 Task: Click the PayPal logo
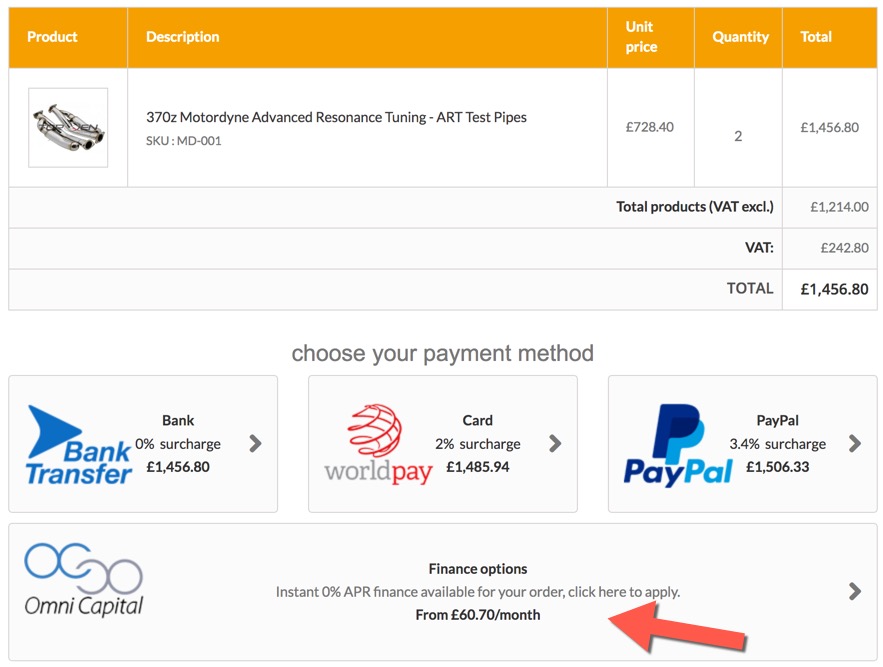(678, 445)
